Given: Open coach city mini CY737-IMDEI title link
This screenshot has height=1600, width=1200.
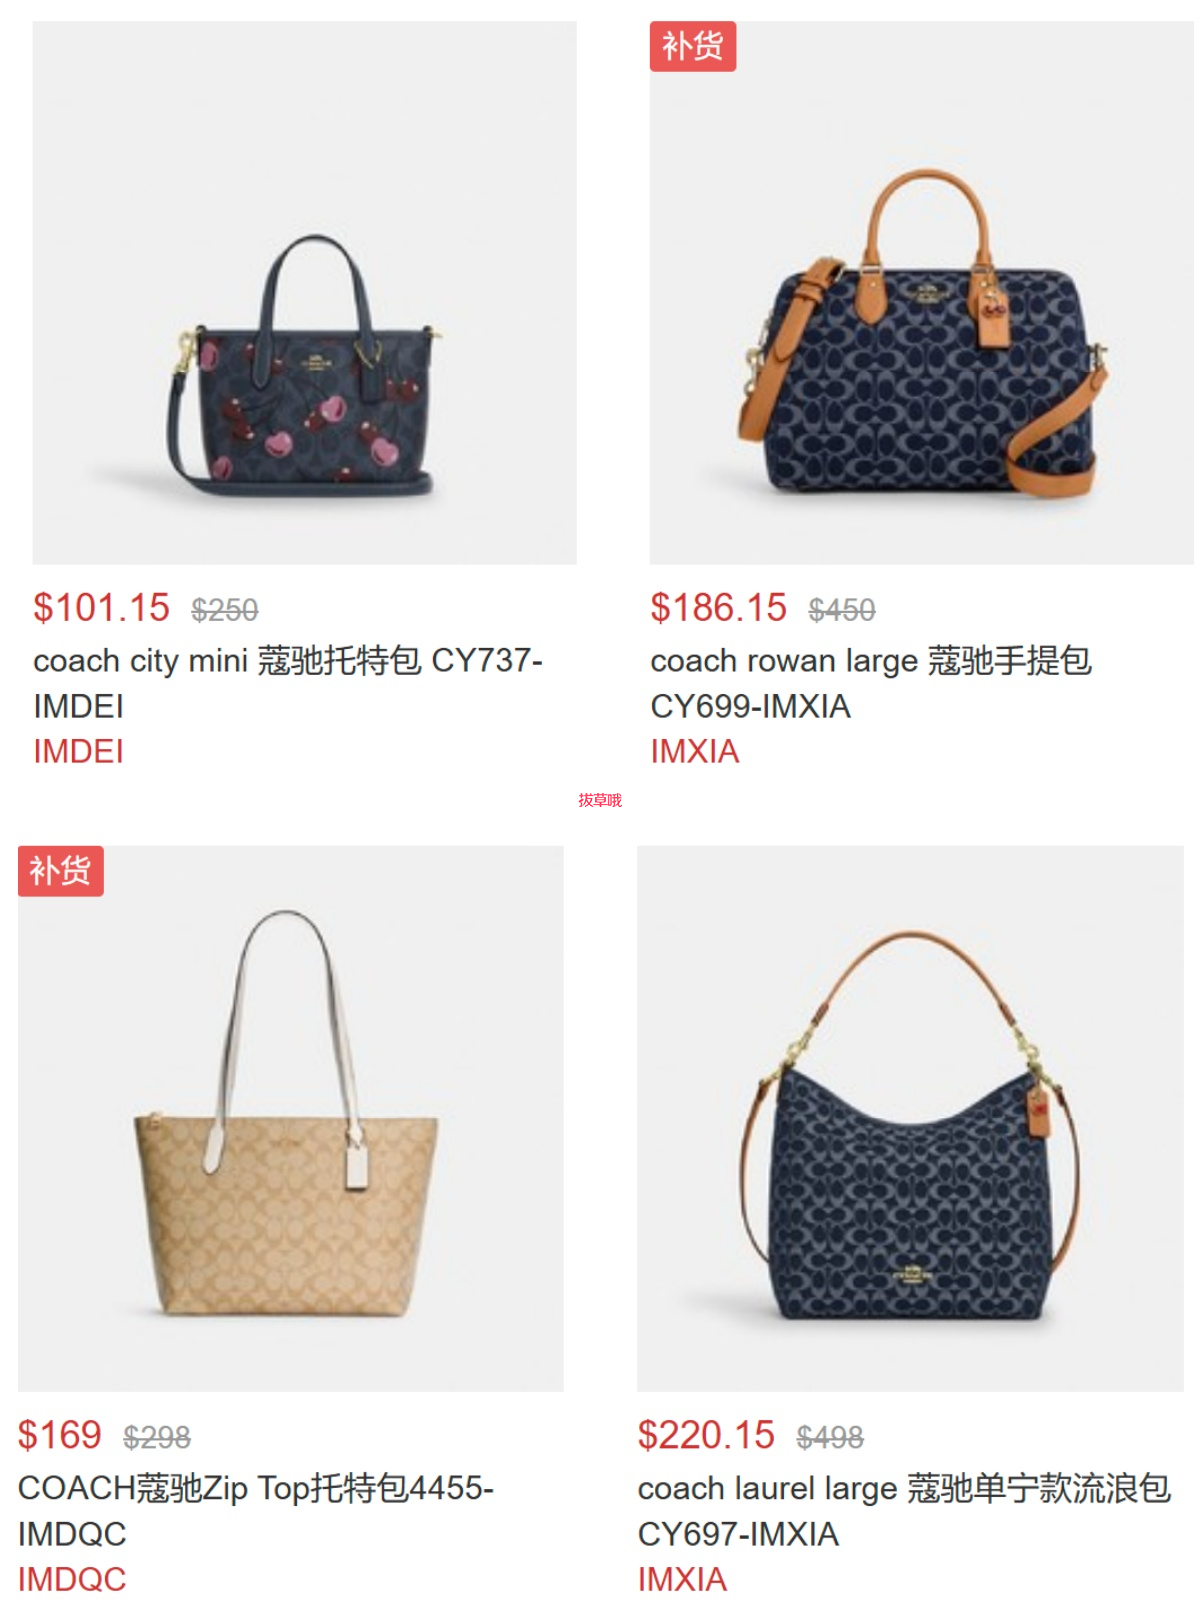Looking at the screenshot, I should click(288, 683).
